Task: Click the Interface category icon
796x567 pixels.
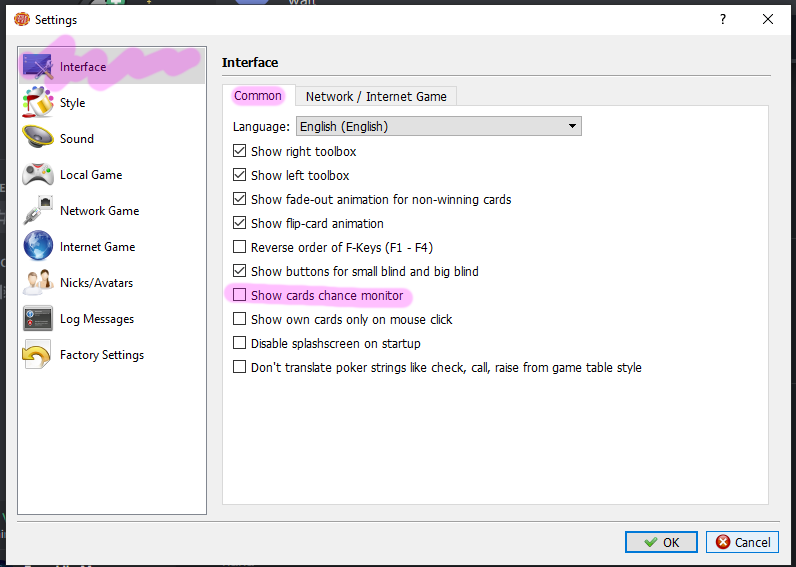Action: tap(39, 67)
